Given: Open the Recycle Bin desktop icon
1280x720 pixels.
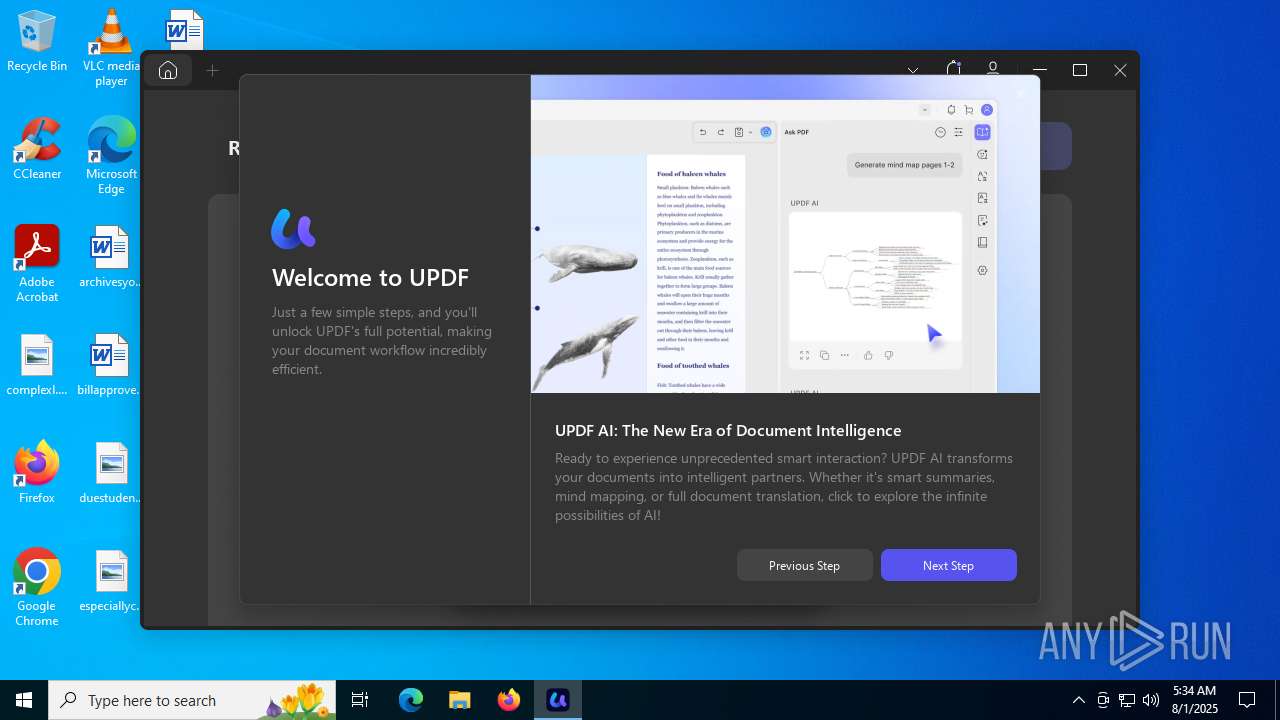Looking at the screenshot, I should [x=37, y=42].
